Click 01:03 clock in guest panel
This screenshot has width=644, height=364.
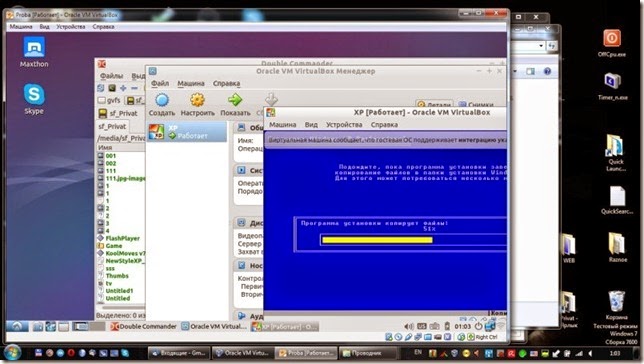point(462,327)
